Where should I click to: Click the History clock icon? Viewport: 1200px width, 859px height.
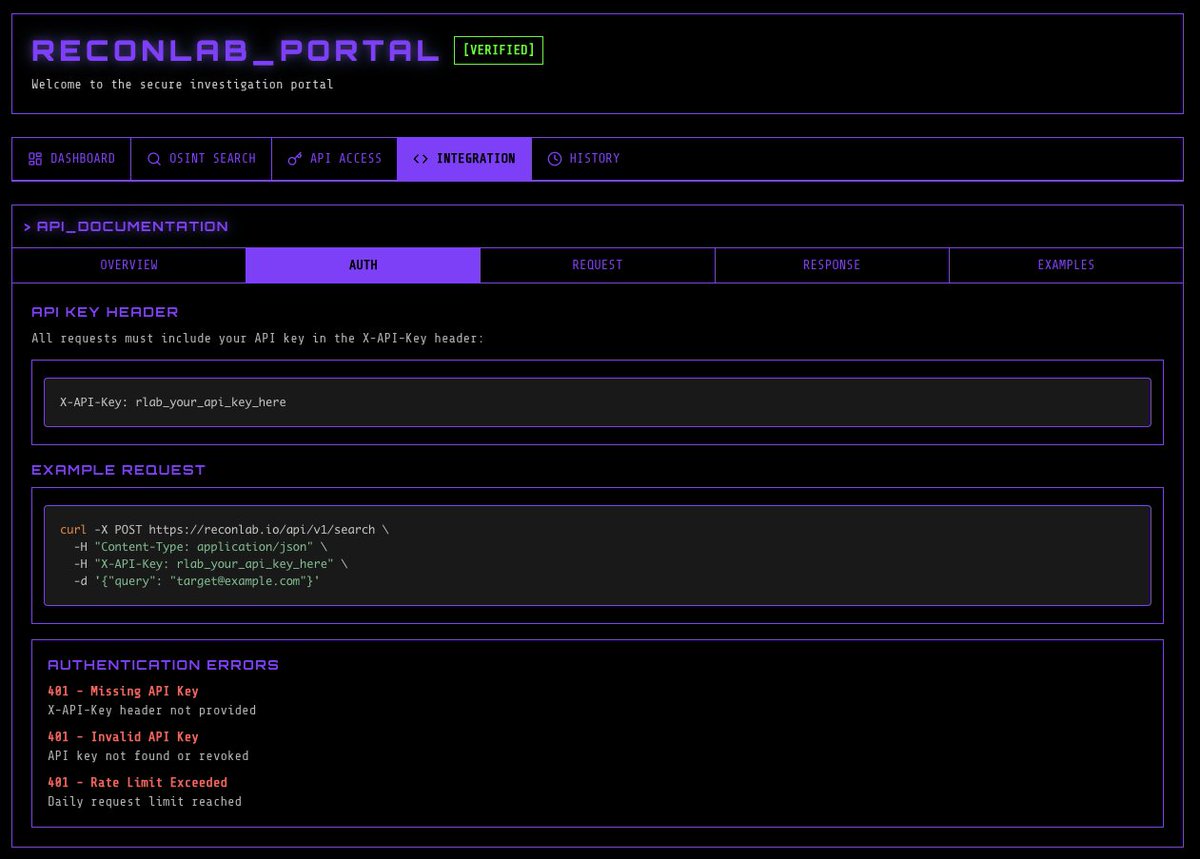pos(554,159)
